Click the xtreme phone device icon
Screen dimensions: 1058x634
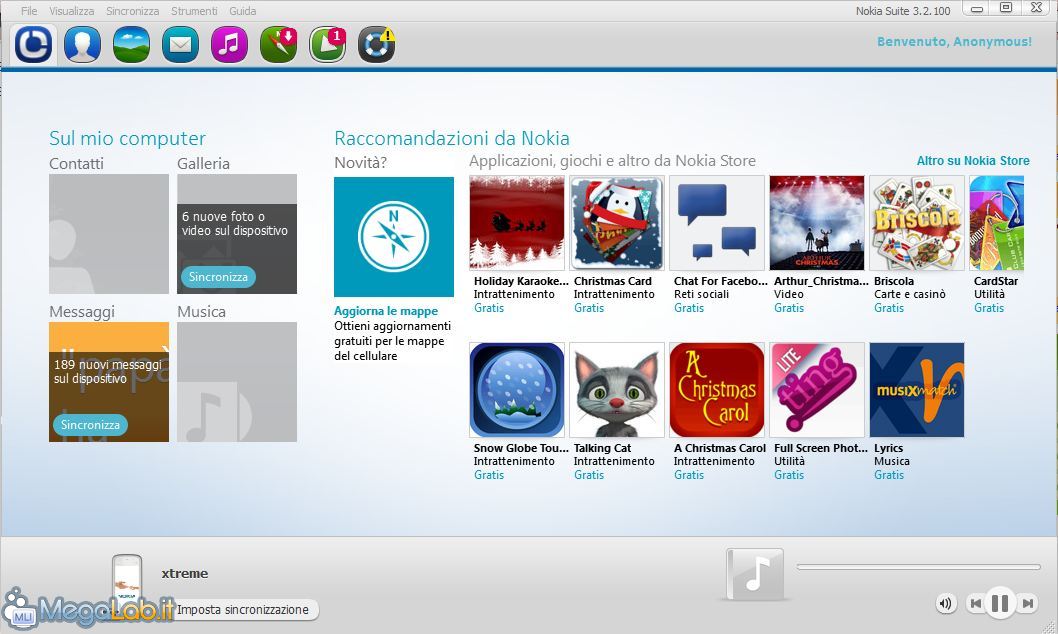point(127,582)
